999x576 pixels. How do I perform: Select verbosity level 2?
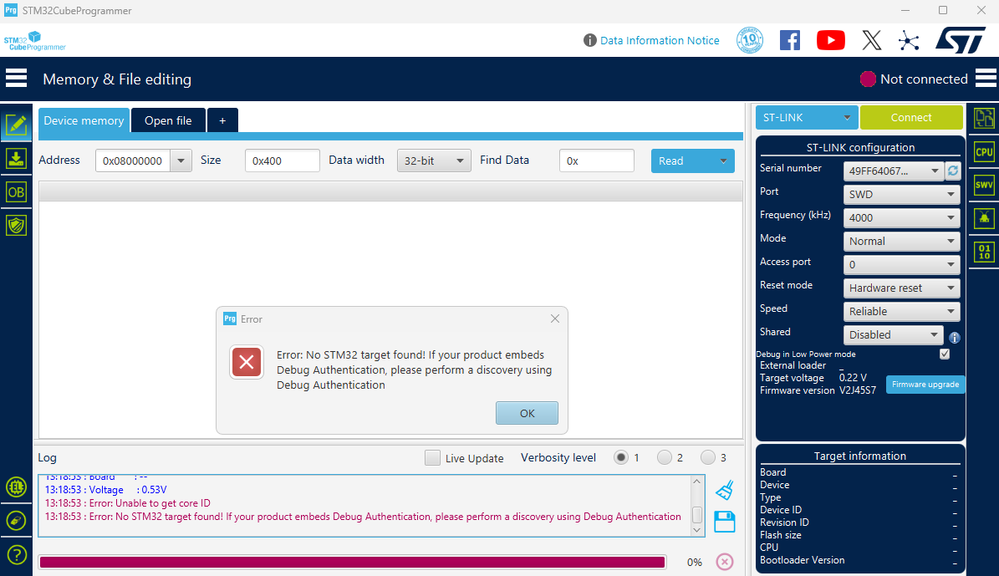click(664, 457)
